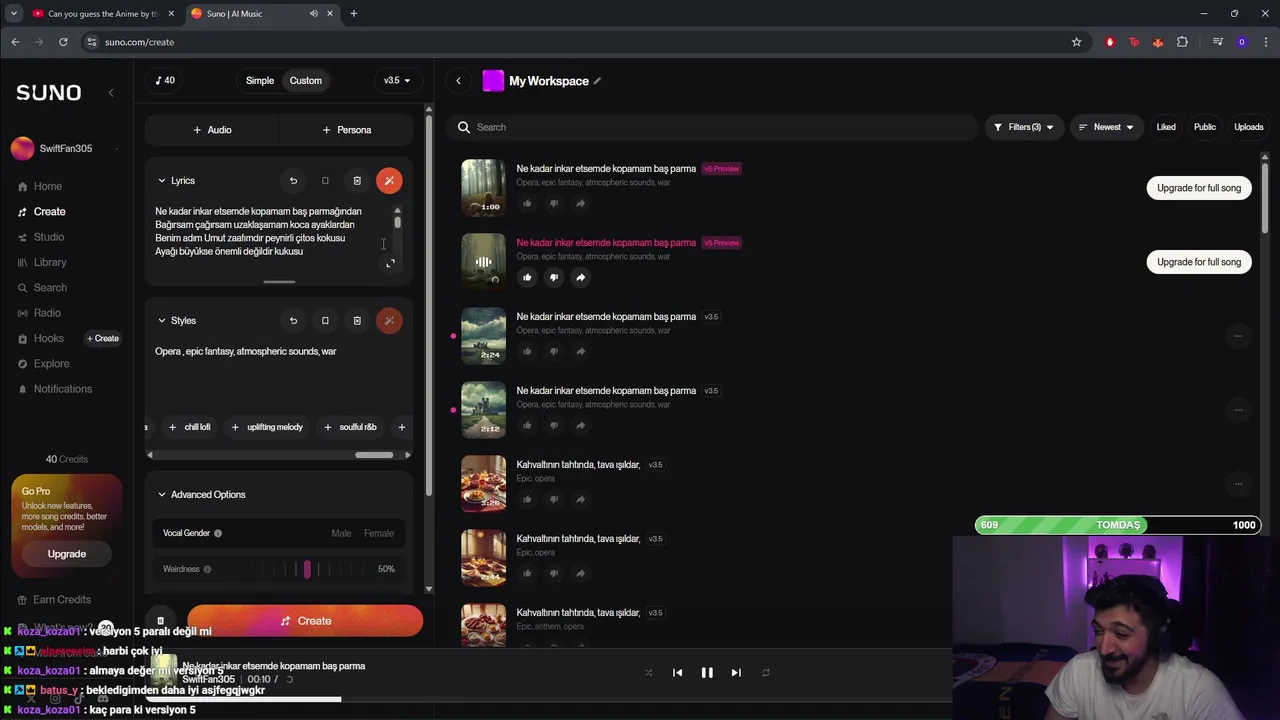Viewport: 1280px width, 720px height.
Task: Toggle the Public filter
Action: (x=1205, y=127)
